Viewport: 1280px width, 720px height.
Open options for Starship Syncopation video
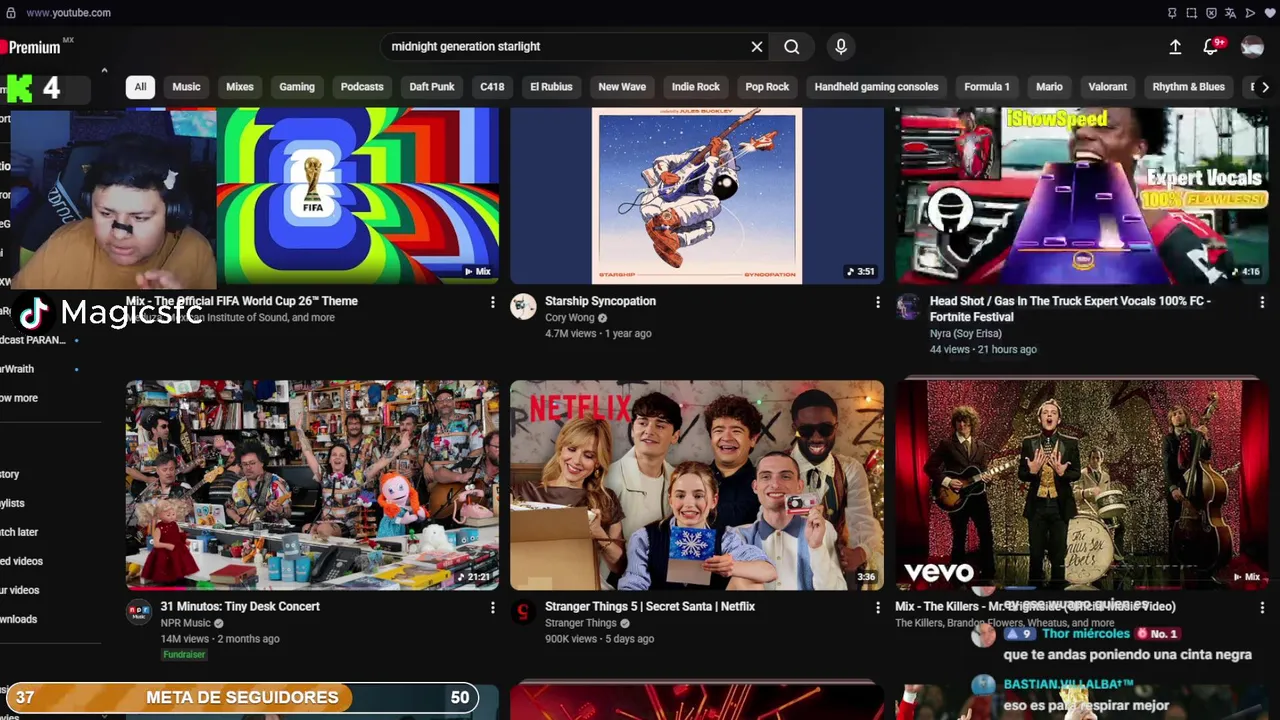pyautogui.click(x=878, y=302)
